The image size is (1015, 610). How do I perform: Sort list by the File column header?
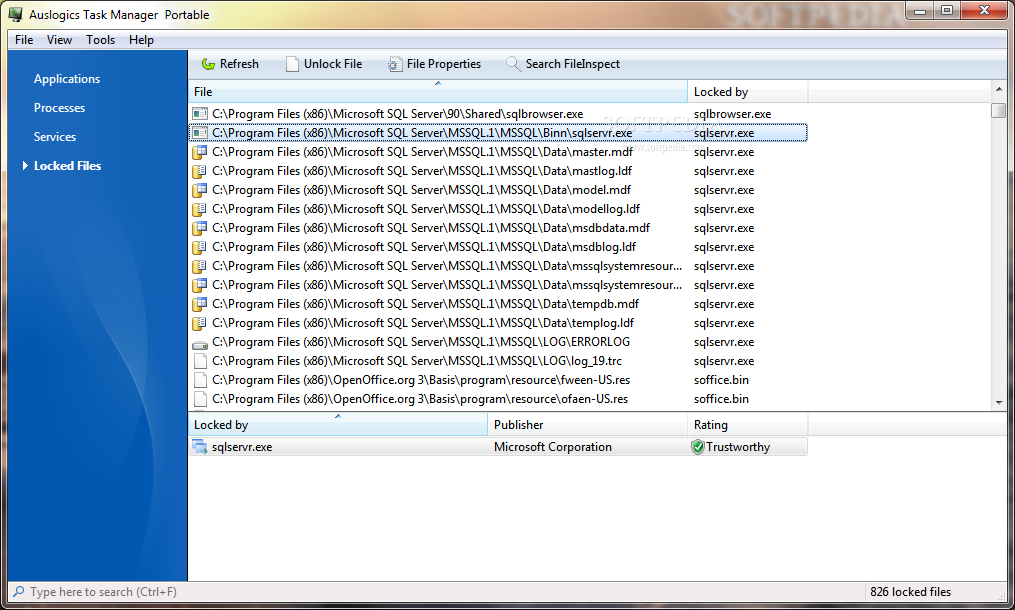pyautogui.click(x=438, y=92)
